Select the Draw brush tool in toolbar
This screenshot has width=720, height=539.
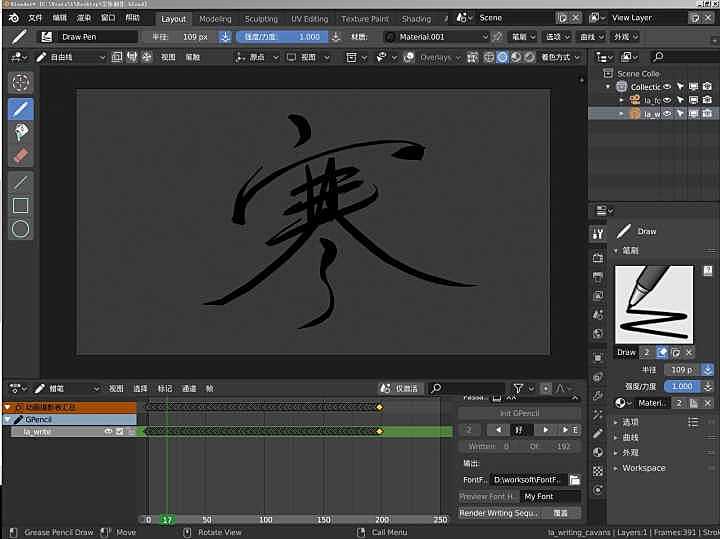[x=20, y=108]
